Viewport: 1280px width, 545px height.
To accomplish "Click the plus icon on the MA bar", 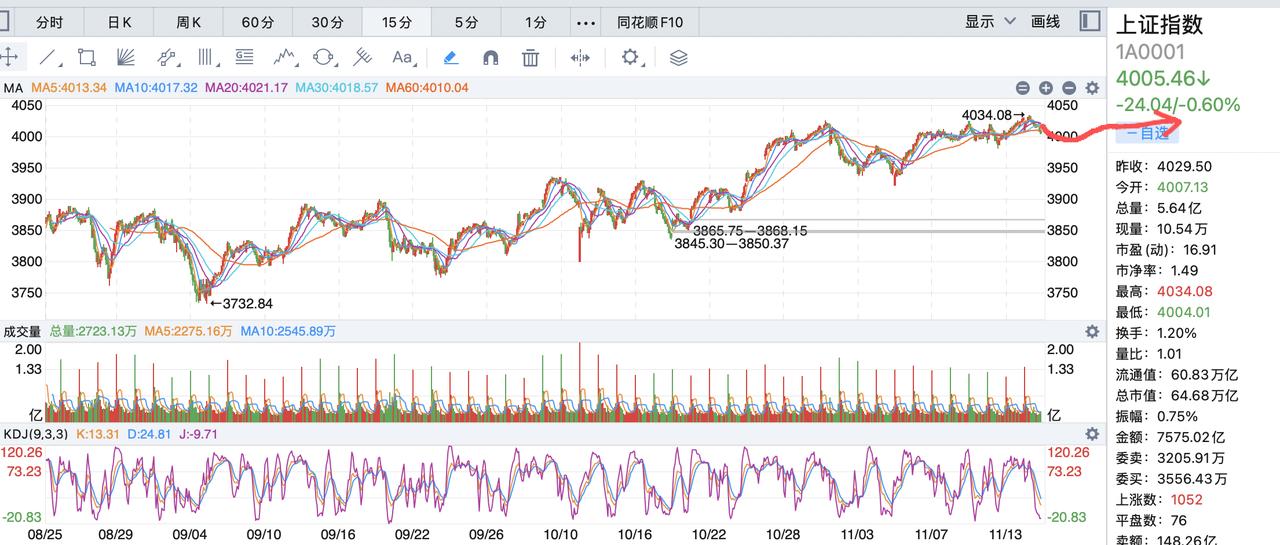I will pyautogui.click(x=1046, y=88).
